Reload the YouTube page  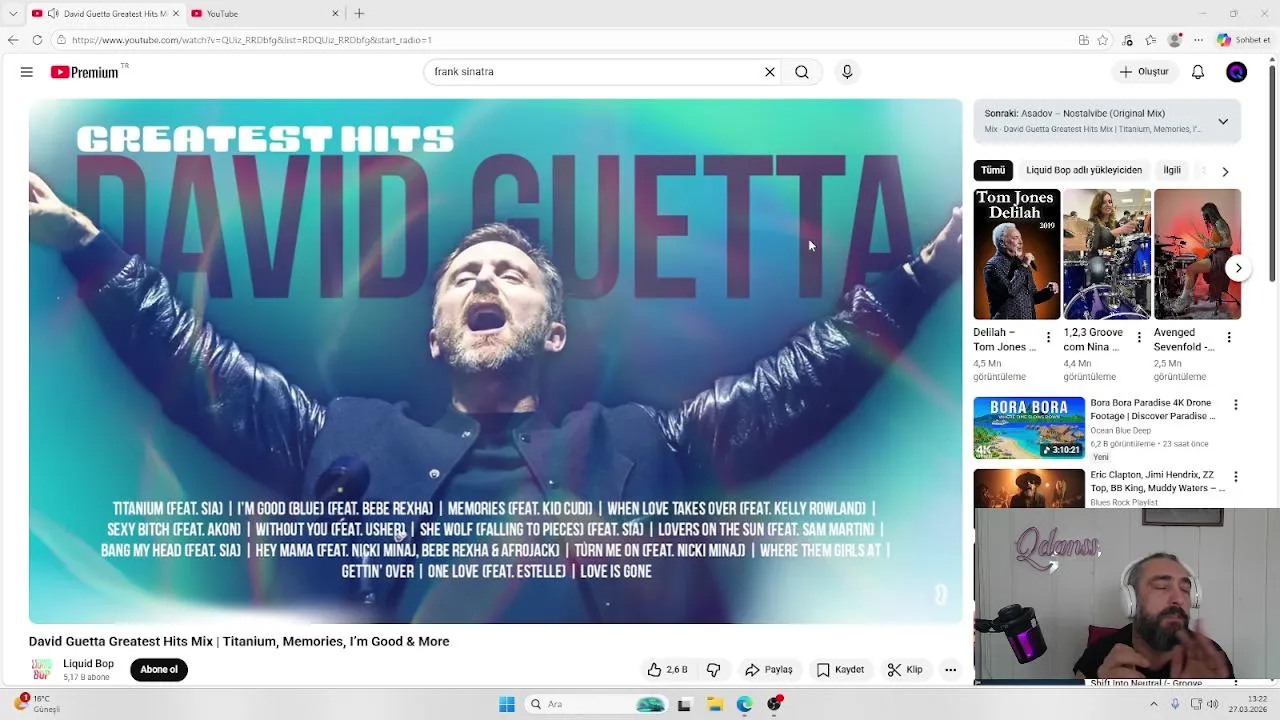[x=37, y=40]
